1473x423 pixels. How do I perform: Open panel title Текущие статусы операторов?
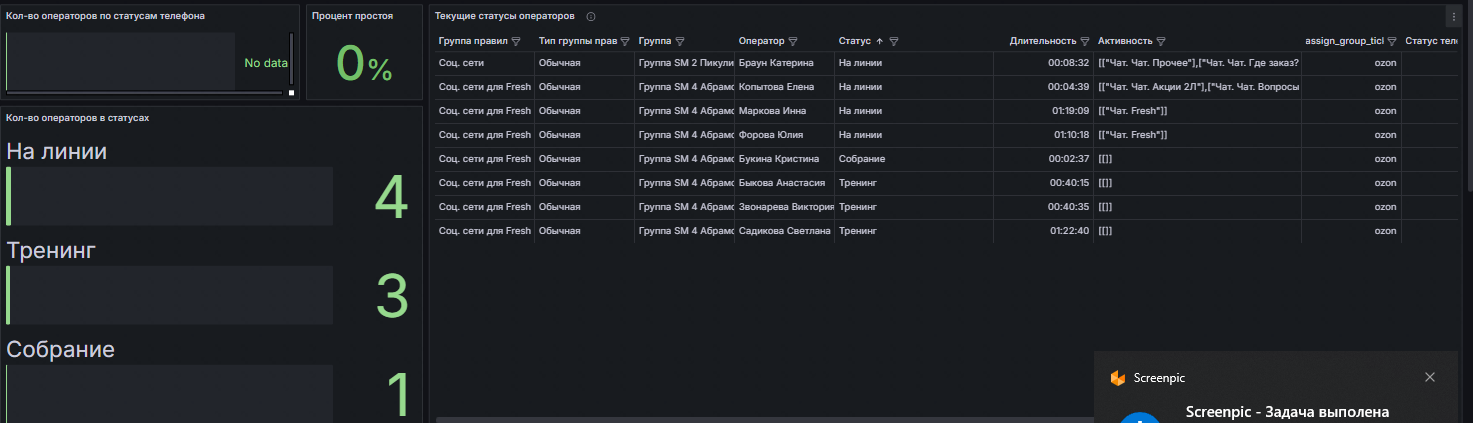(x=505, y=17)
